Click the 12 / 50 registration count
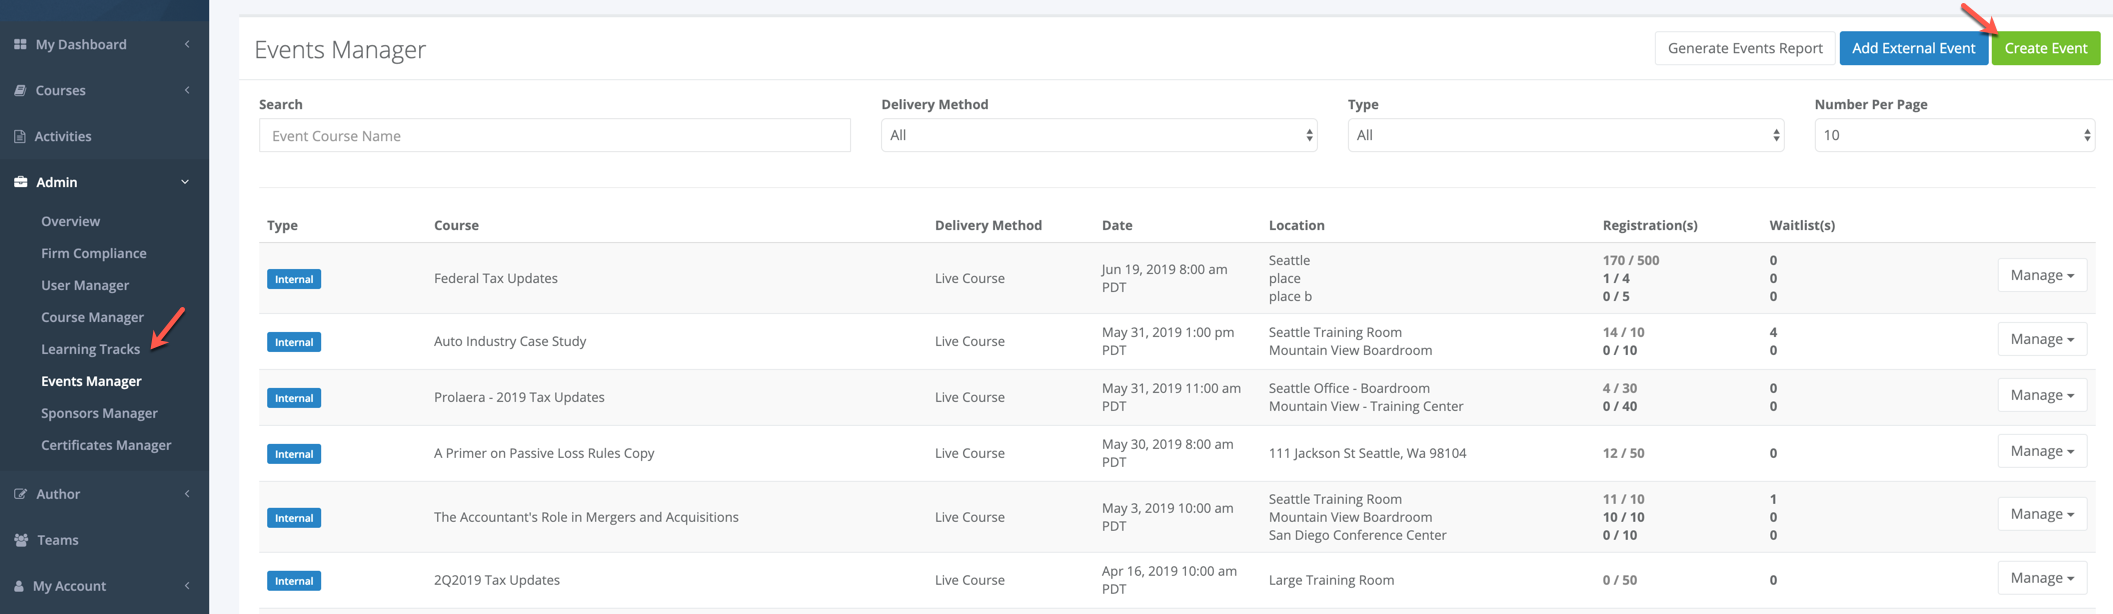 tap(1624, 453)
